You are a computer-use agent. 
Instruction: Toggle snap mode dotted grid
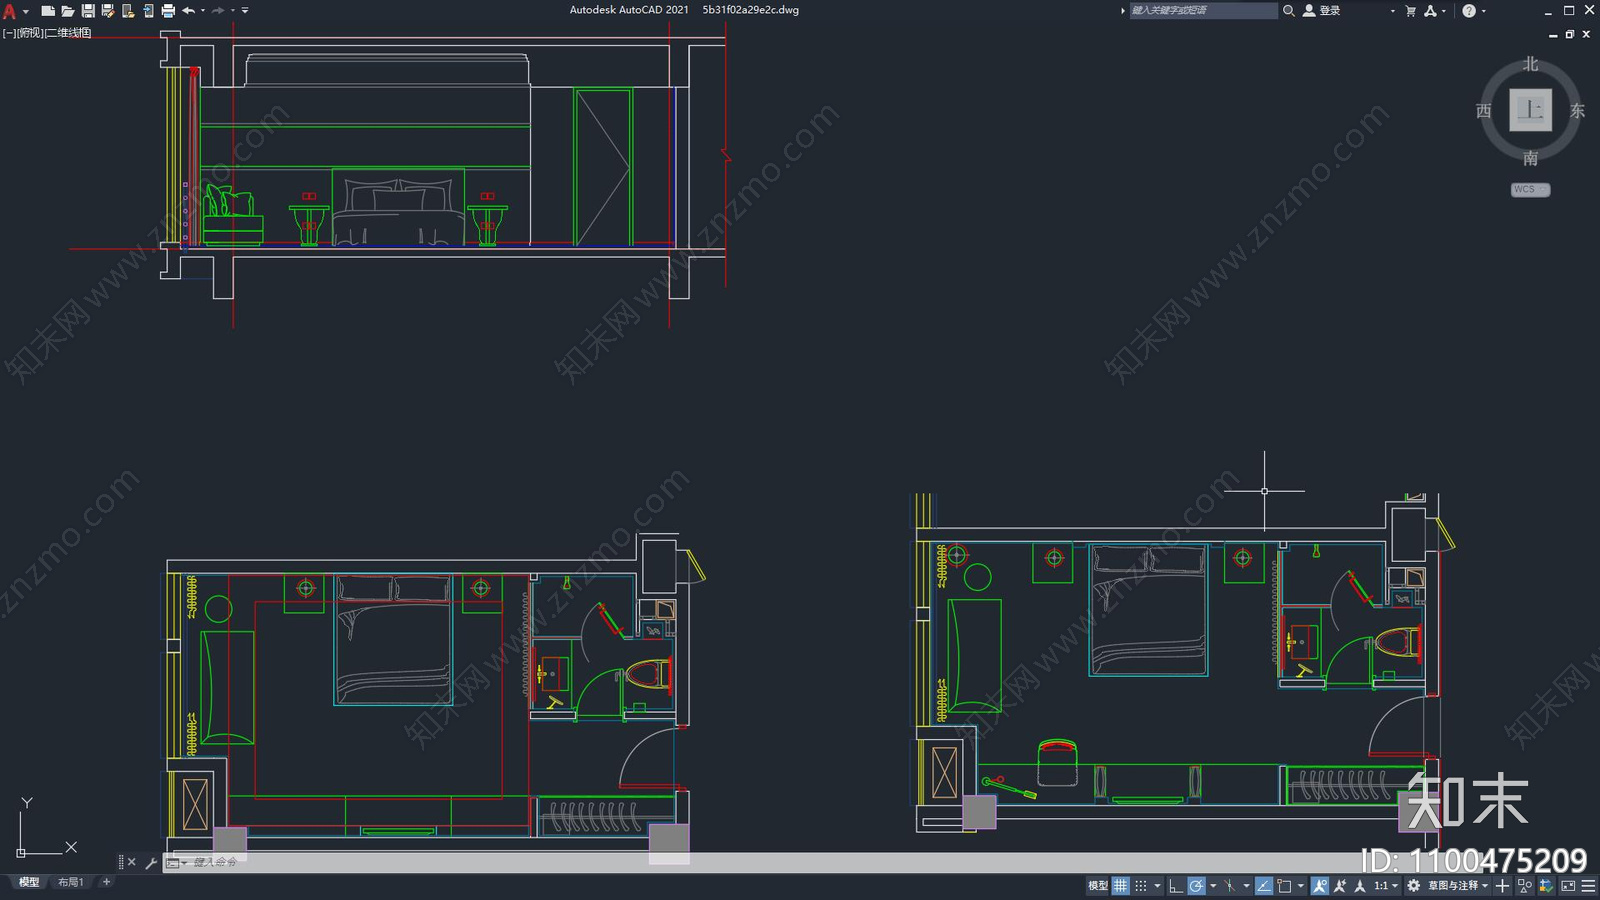pyautogui.click(x=1141, y=885)
